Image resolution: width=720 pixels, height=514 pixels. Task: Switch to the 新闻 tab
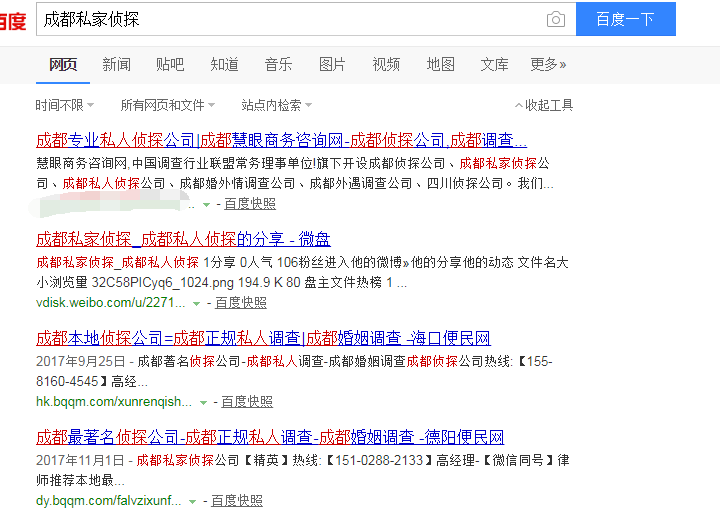[x=117, y=64]
